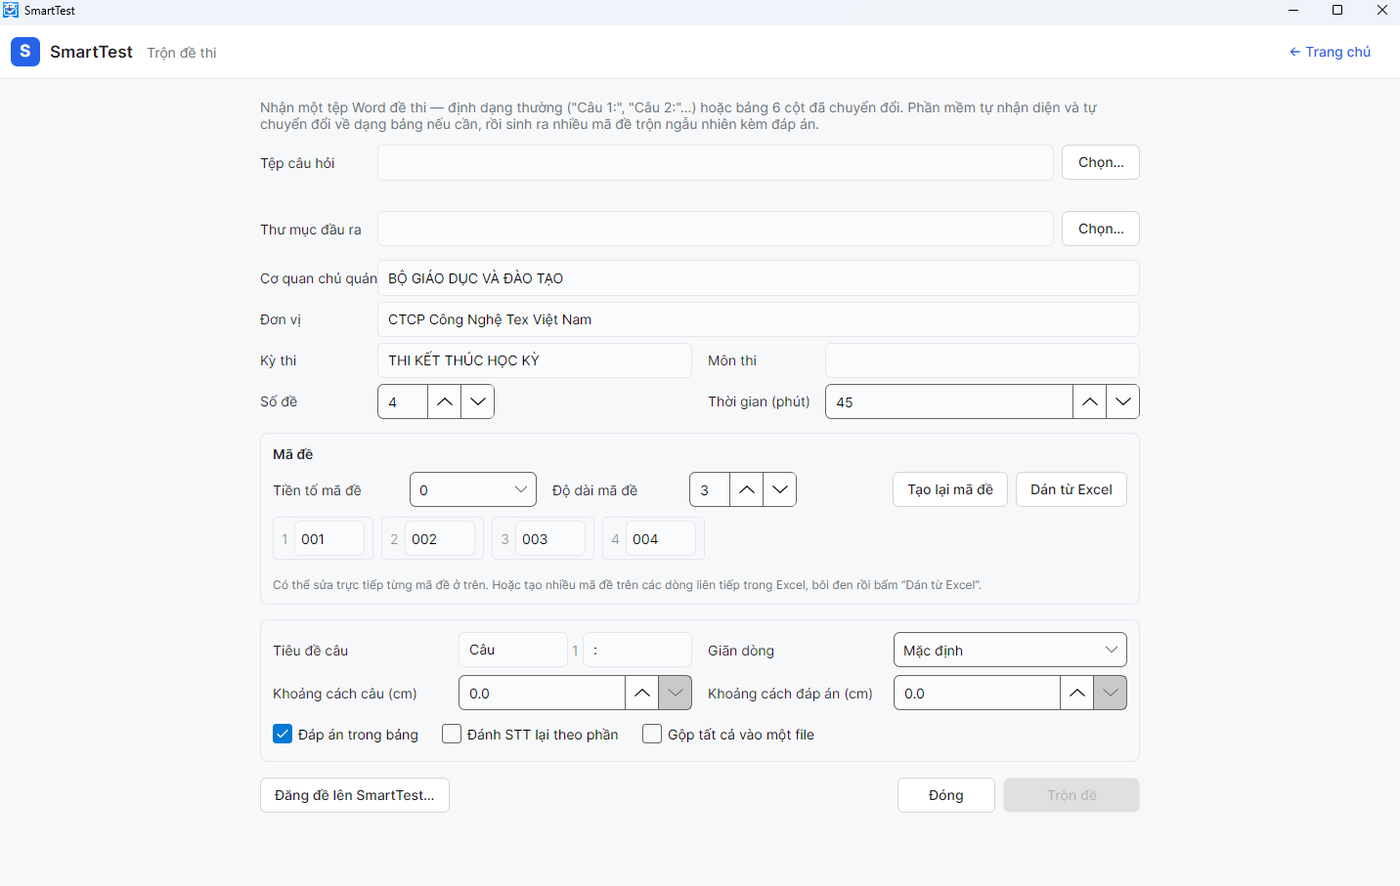Increase Số đề using the up arrow
Viewport: 1400px width, 886px height.
point(444,402)
